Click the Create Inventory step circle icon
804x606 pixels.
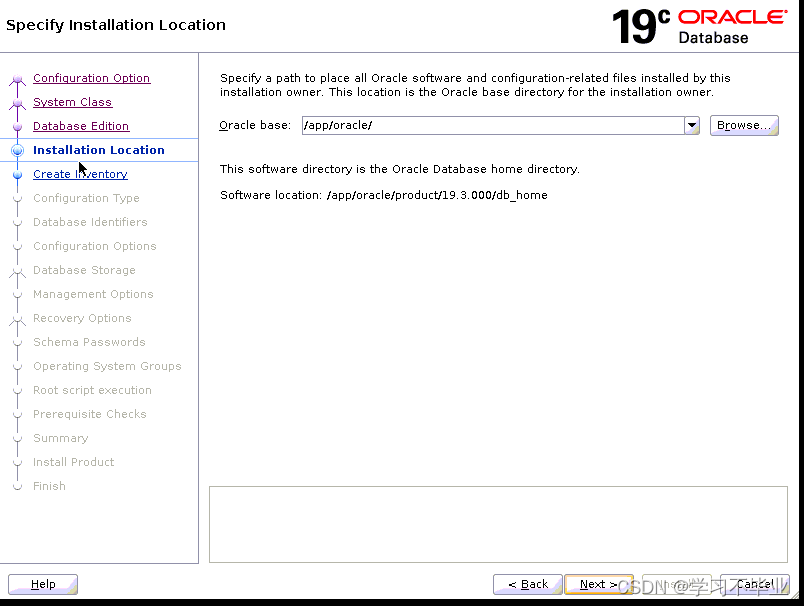17,174
